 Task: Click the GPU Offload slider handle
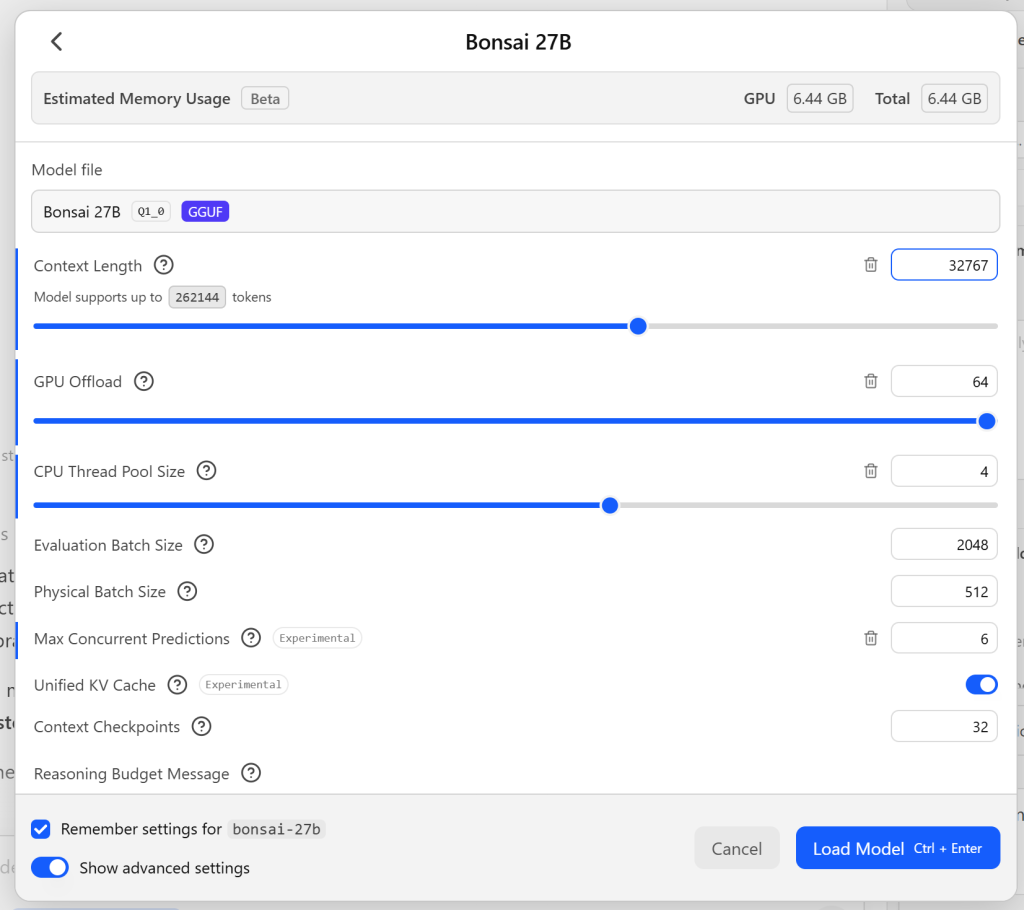(987, 421)
